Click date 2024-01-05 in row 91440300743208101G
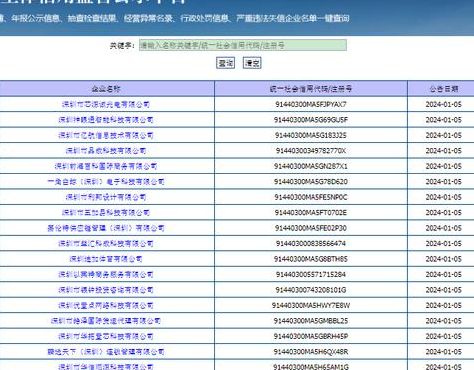The image size is (474, 370). pyautogui.click(x=443, y=290)
